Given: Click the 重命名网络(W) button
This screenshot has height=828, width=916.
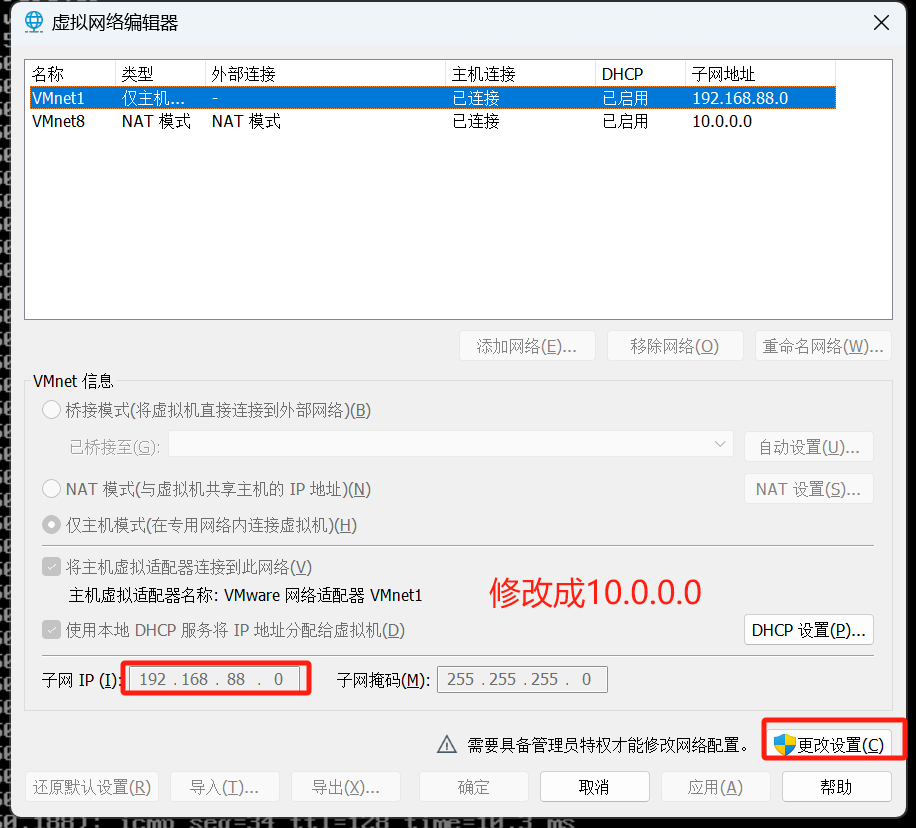Looking at the screenshot, I should point(823,346).
